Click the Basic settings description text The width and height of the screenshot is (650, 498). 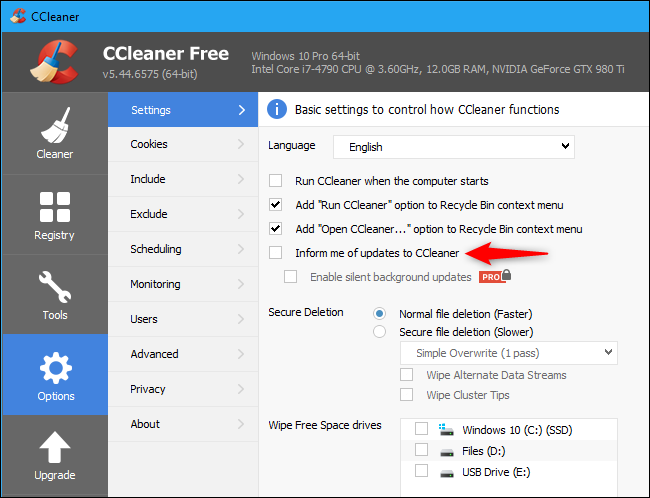[427, 109]
